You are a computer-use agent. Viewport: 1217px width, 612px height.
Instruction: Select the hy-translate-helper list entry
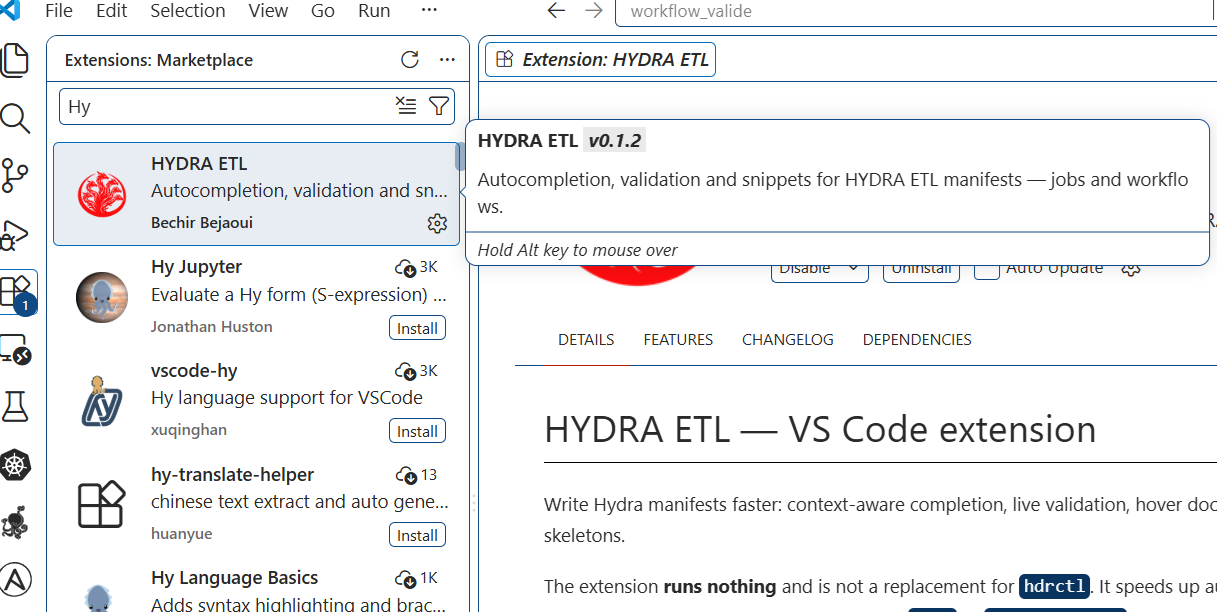pyautogui.click(x=256, y=505)
